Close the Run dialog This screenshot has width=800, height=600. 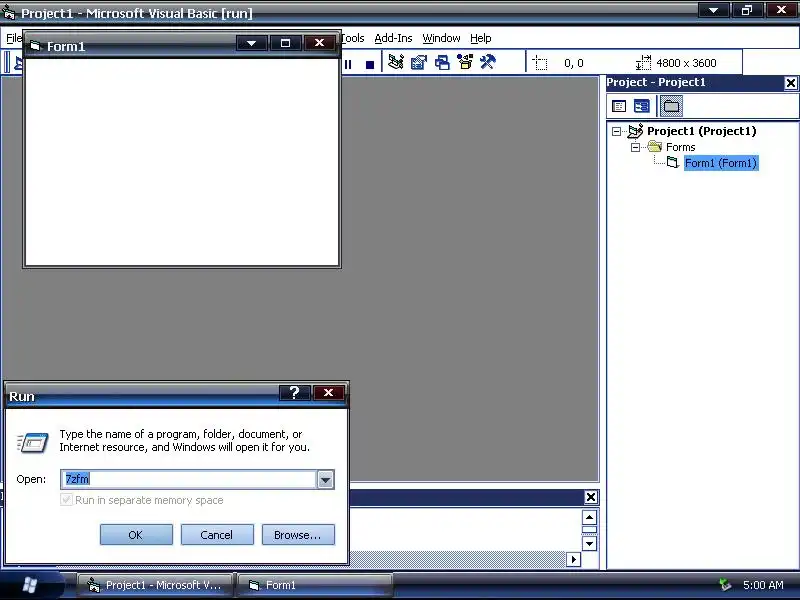[x=329, y=392]
